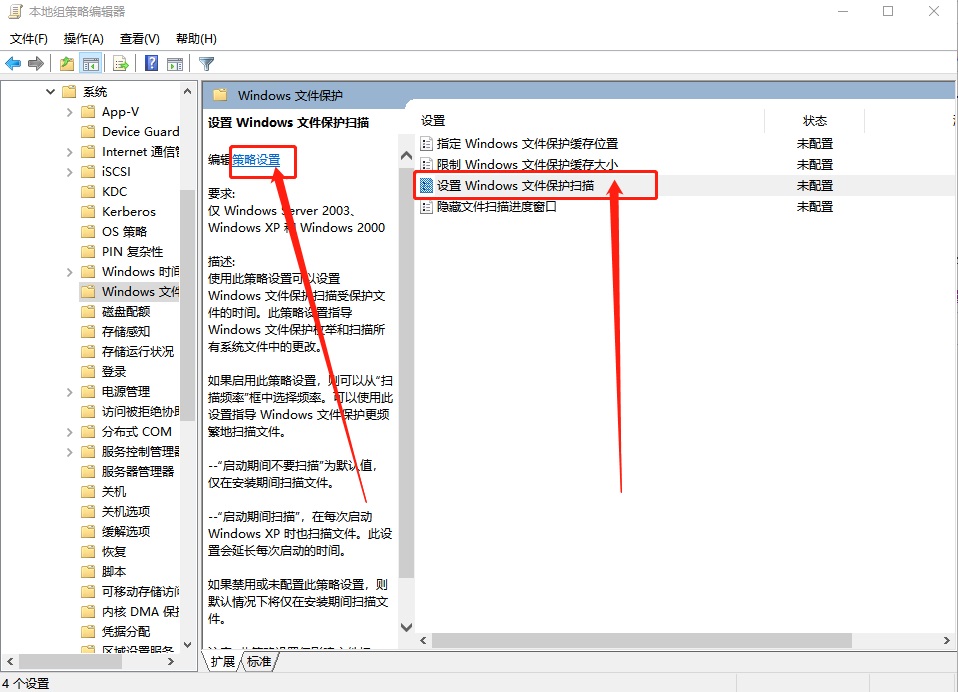Click the tree pane scroll-up arrow
Screen dimensions: 958x692
188,92
